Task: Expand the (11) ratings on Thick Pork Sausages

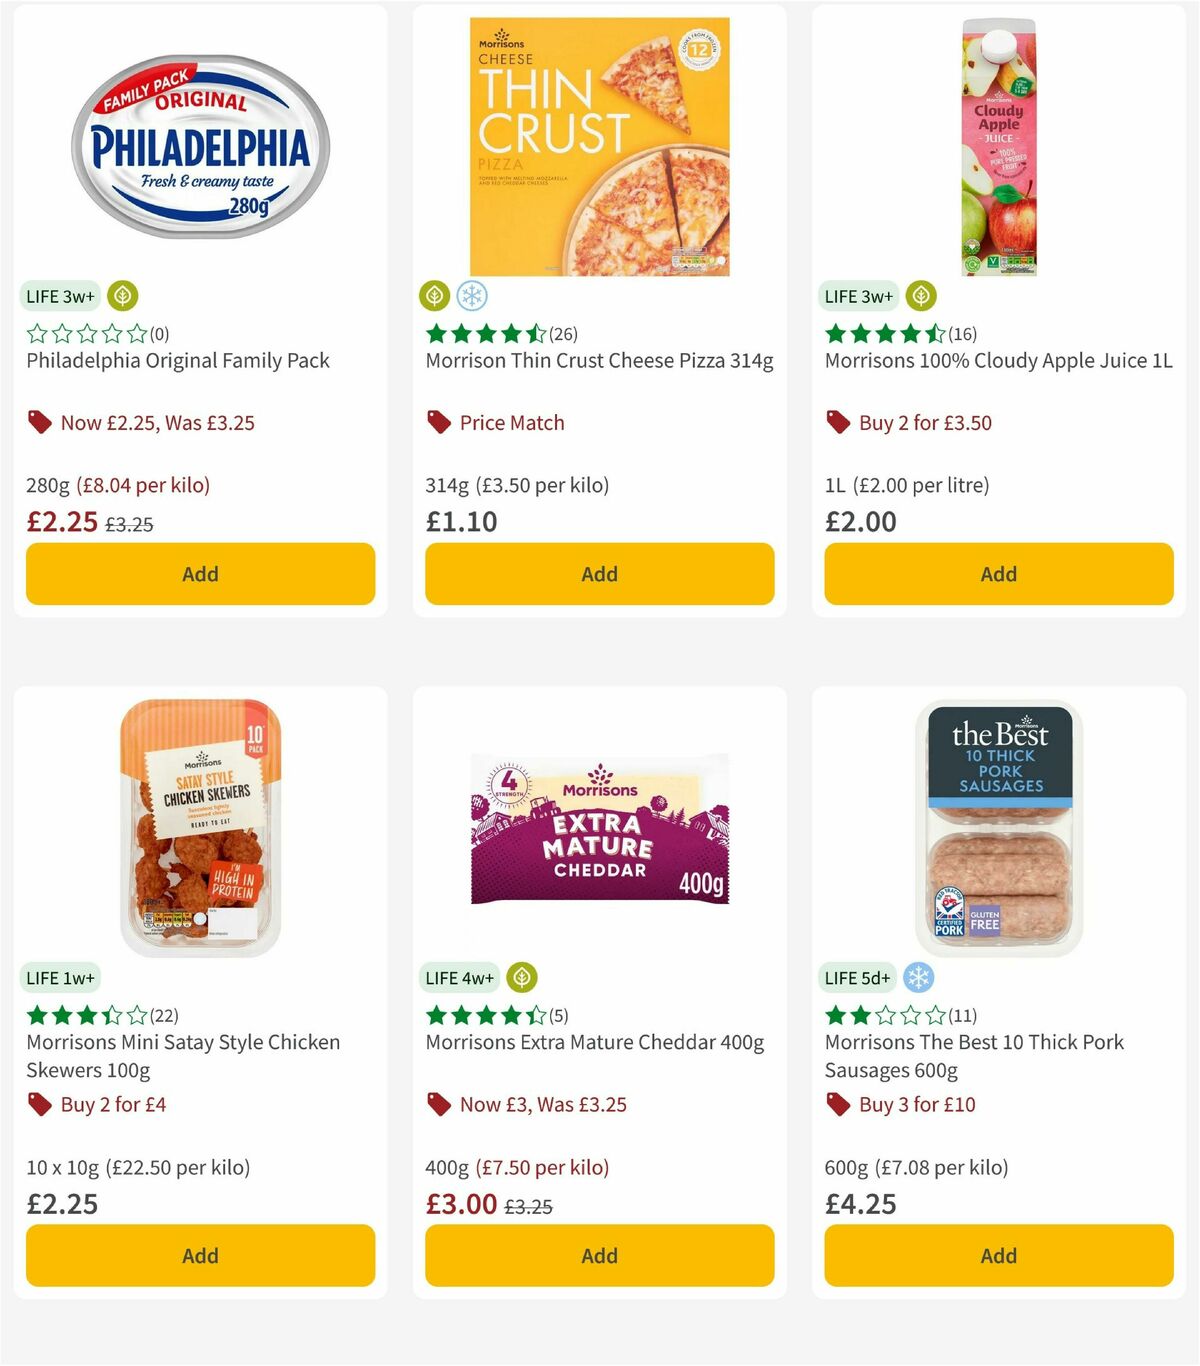Action: pos(962,1015)
